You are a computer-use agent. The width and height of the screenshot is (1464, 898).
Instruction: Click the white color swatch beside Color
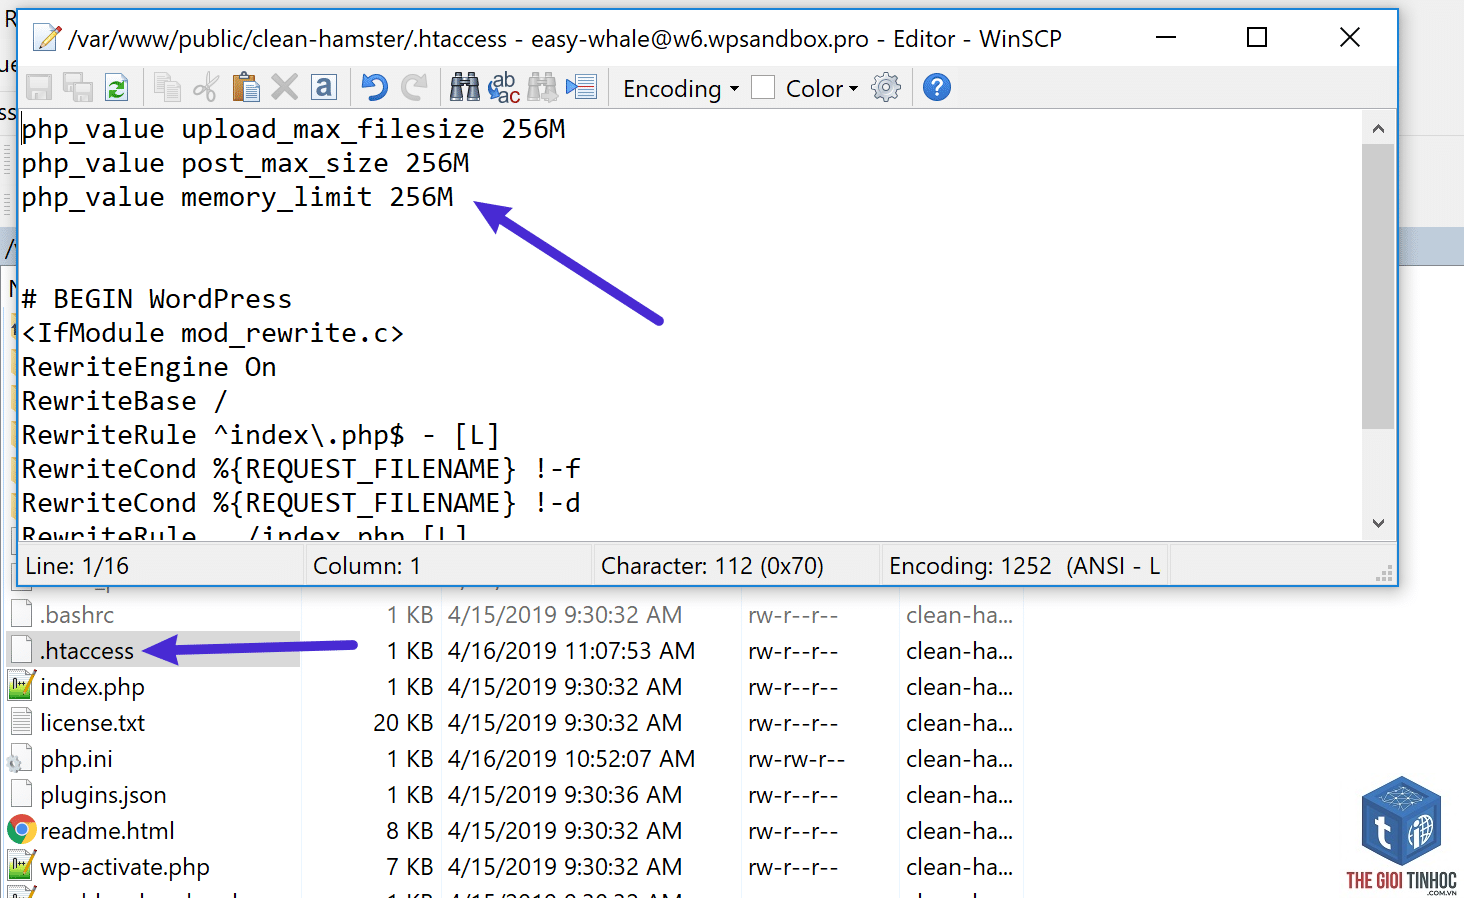(763, 88)
